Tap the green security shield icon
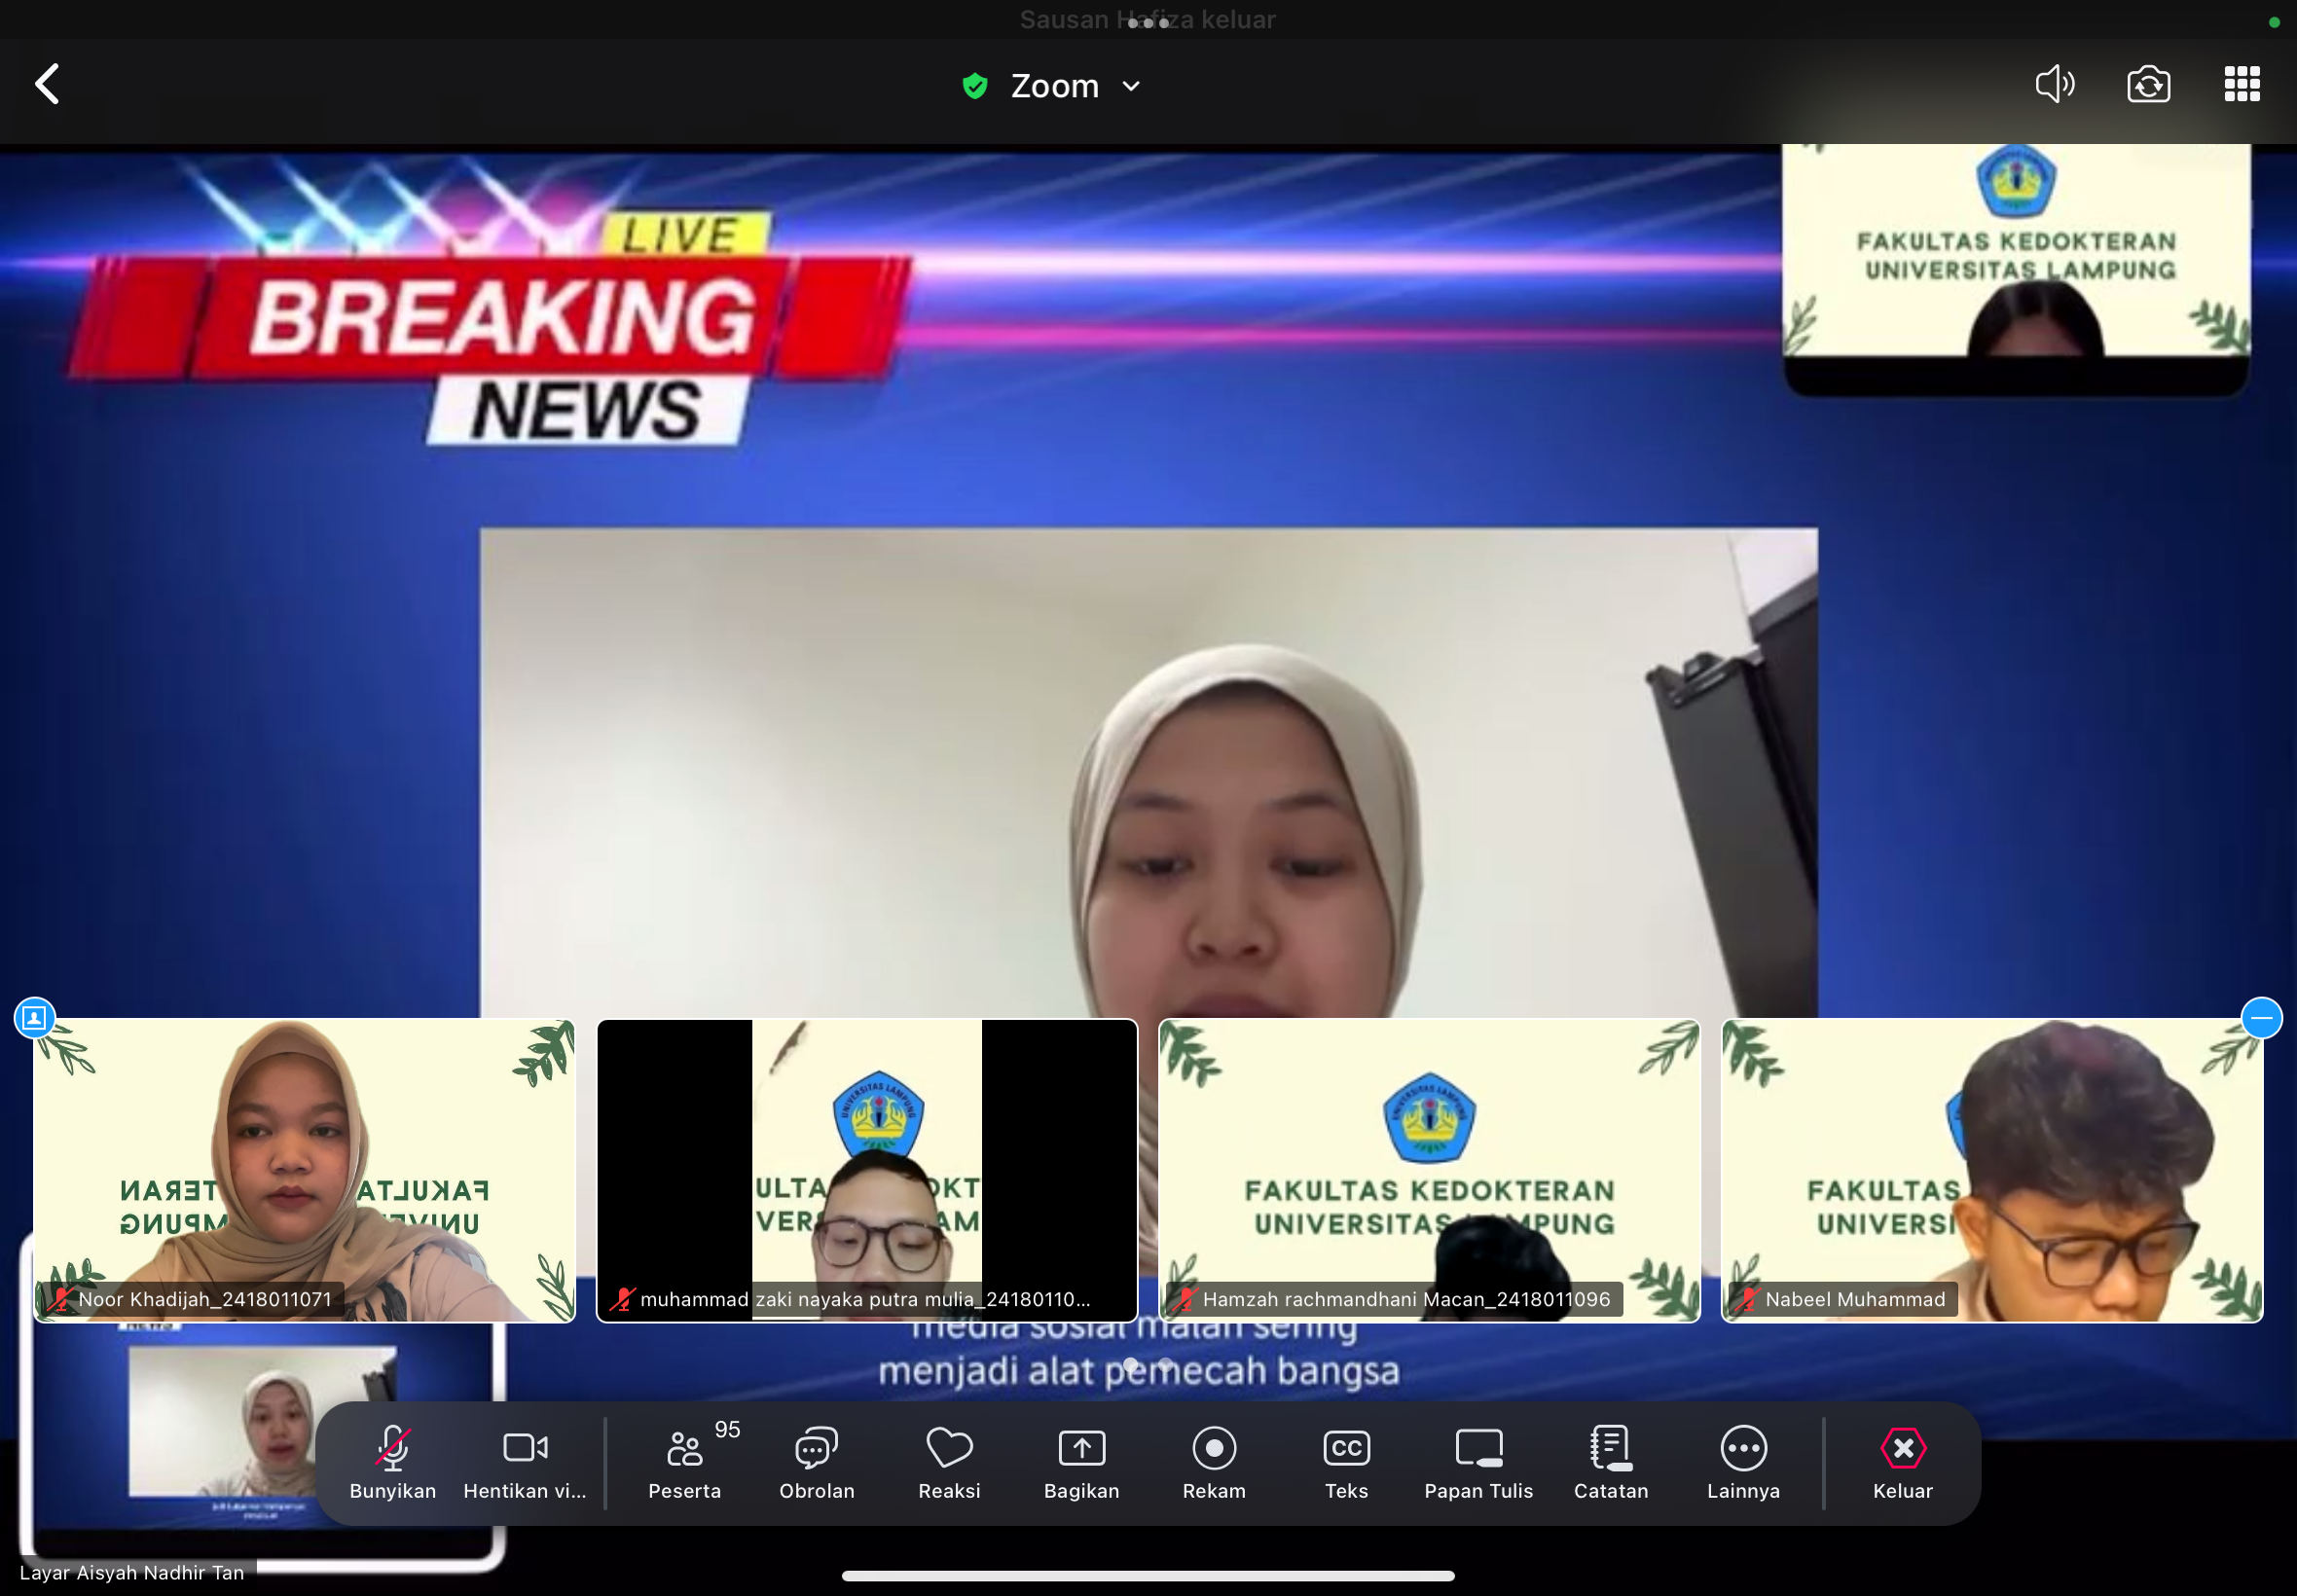The image size is (2297, 1596). click(975, 86)
